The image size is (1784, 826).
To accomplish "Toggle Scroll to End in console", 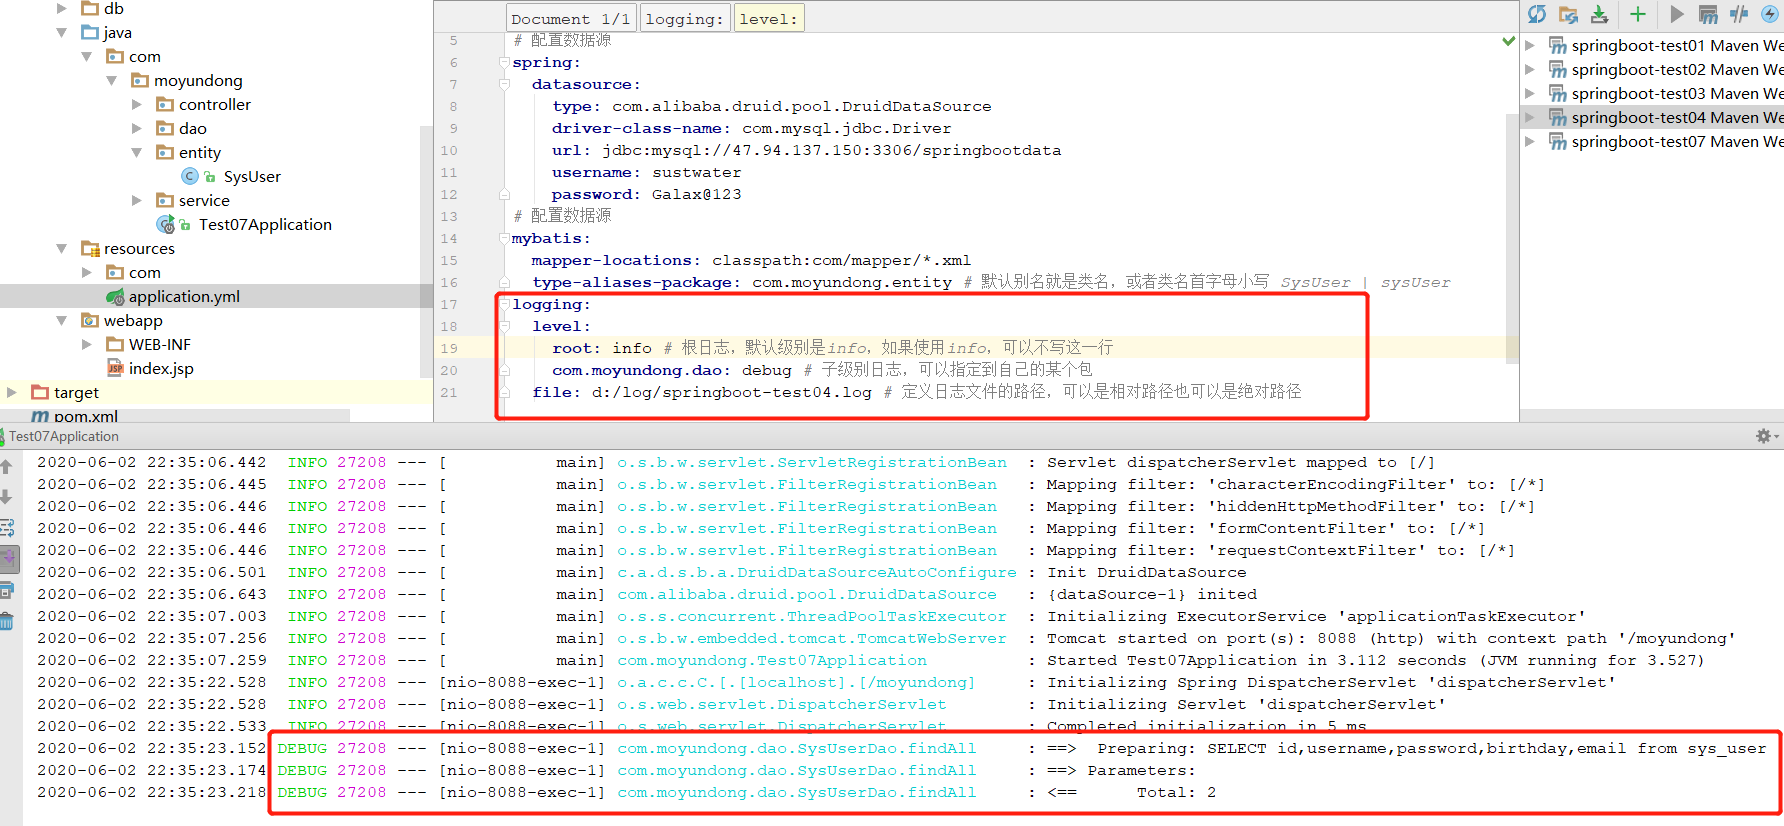I will 7,558.
